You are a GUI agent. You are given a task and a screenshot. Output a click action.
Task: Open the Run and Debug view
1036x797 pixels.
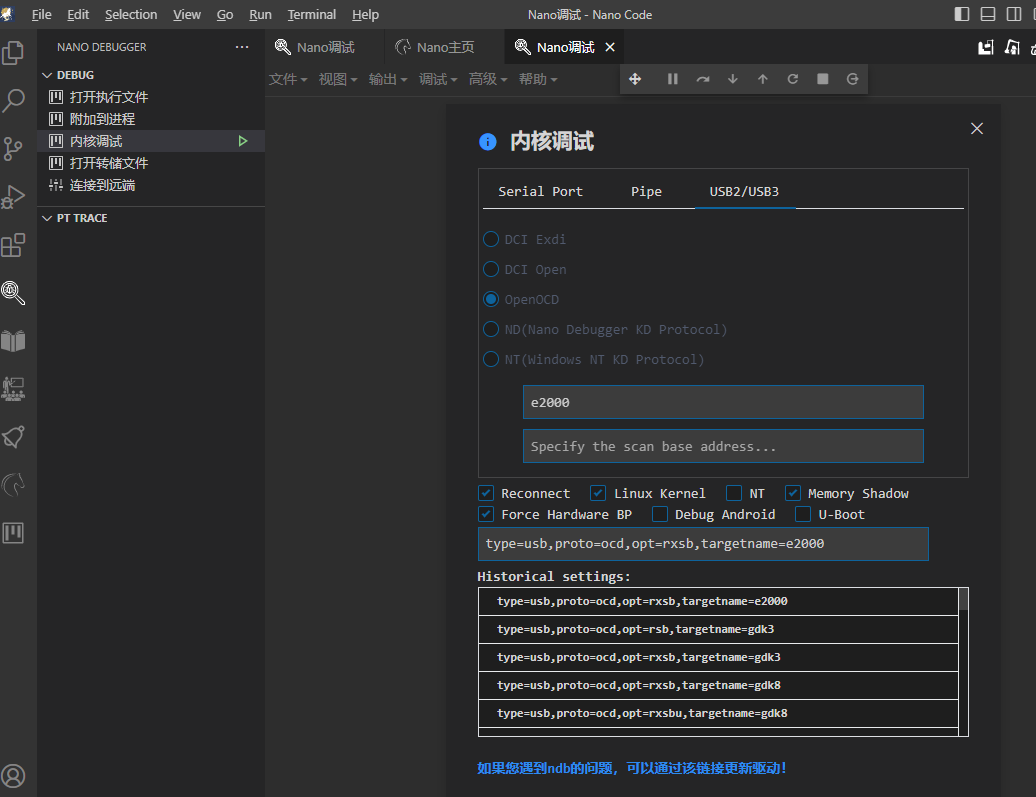point(13,197)
